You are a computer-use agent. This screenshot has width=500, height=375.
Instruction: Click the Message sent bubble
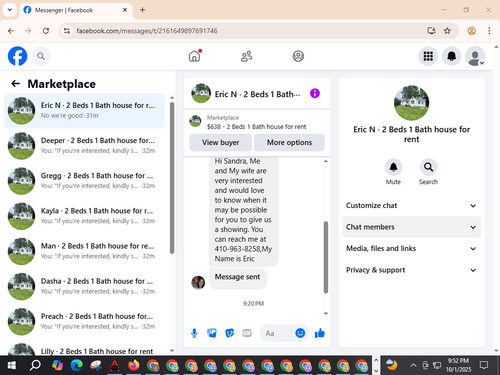238,279
